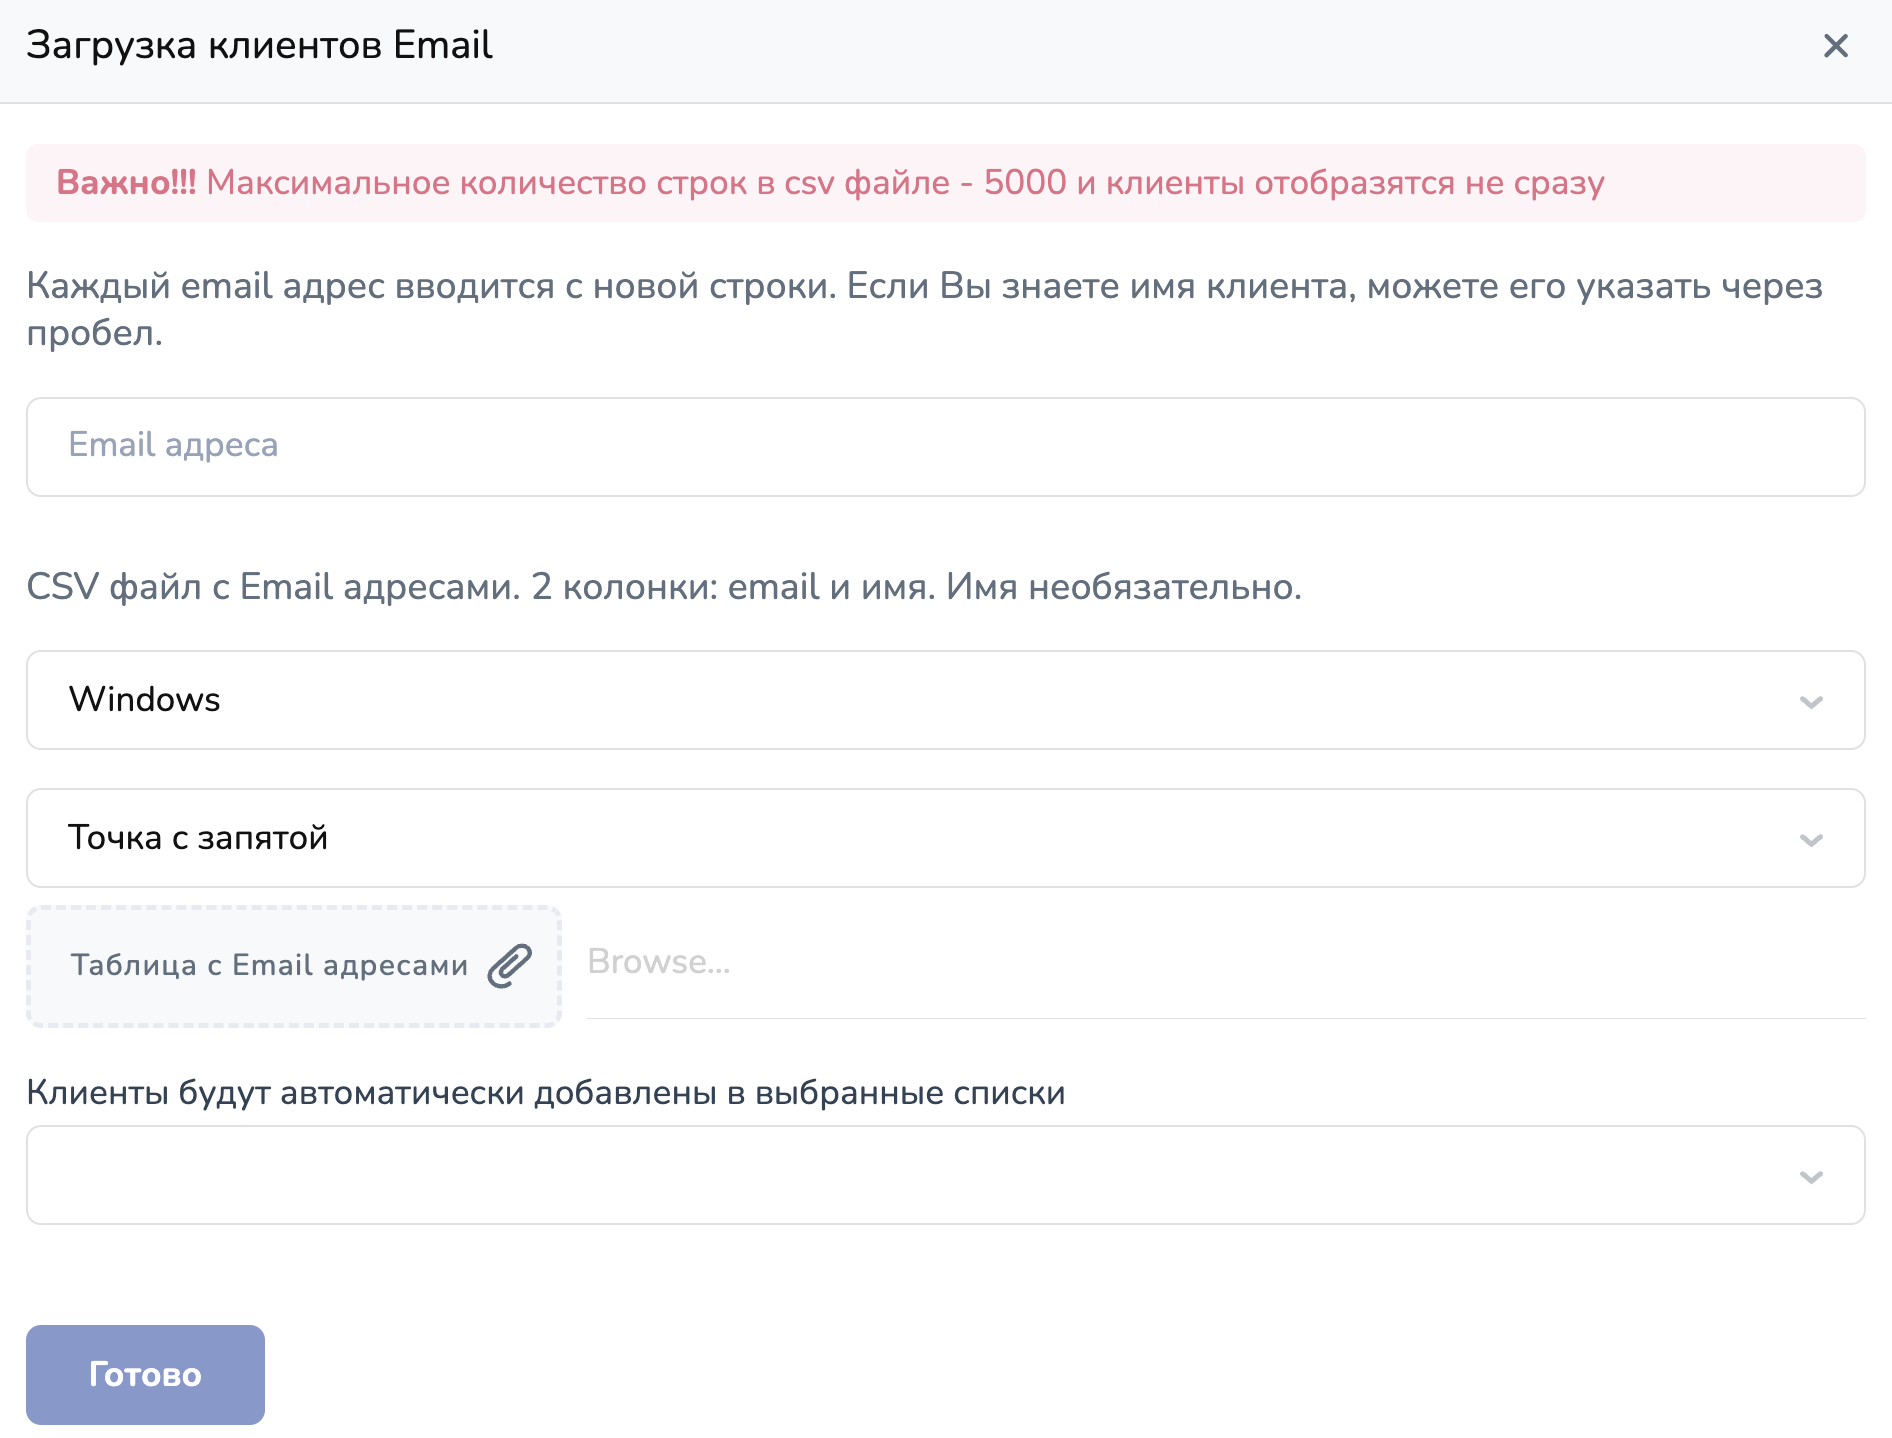Click the word пробел in the instructions
Screen dimensions: 1892x1438
tap(93, 334)
